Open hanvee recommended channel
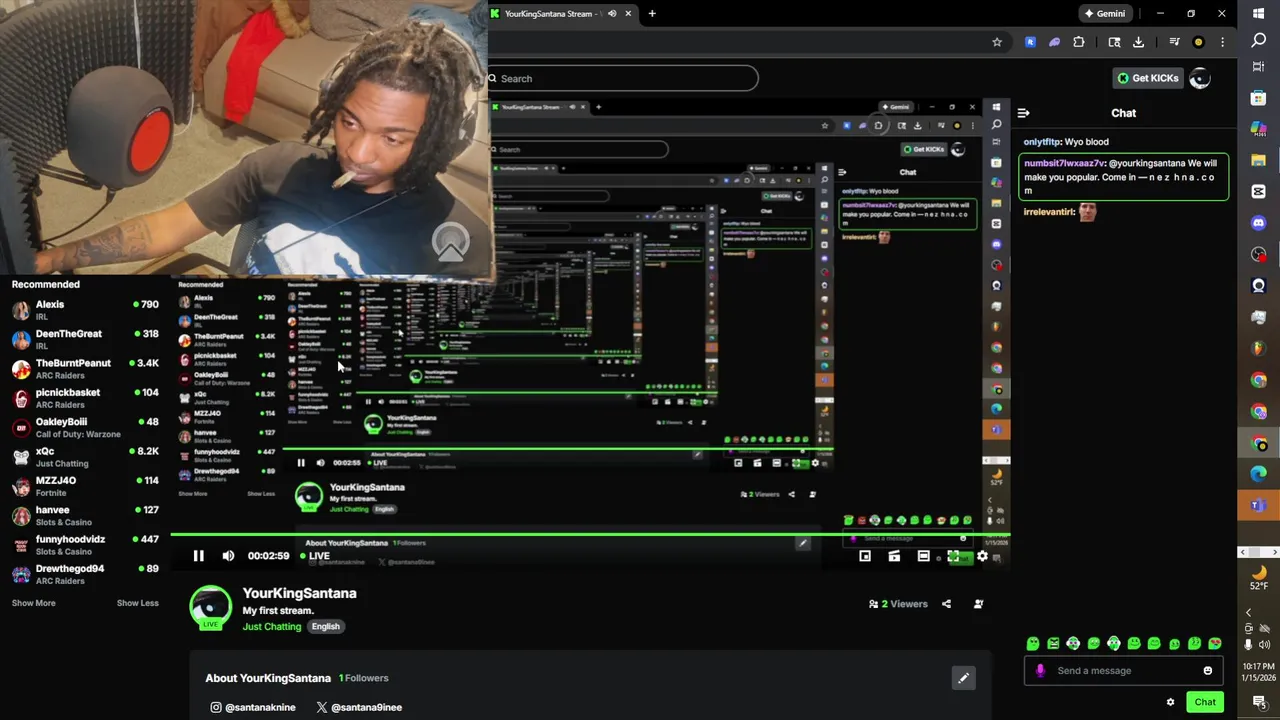 tap(85, 515)
